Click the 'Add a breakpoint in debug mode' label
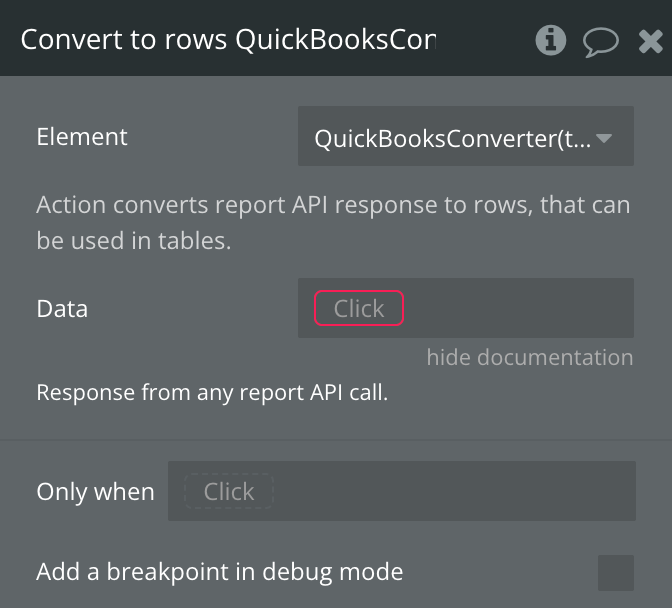Viewport: 672px width, 608px height. 220,572
